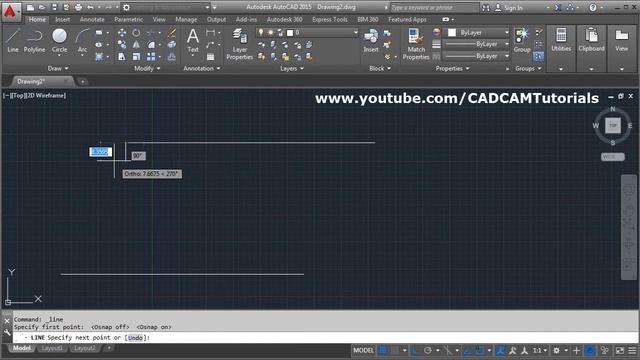Image resolution: width=640 pixels, height=360 pixels.
Task: Click the WCS button under ViewCube
Action: click(613, 157)
